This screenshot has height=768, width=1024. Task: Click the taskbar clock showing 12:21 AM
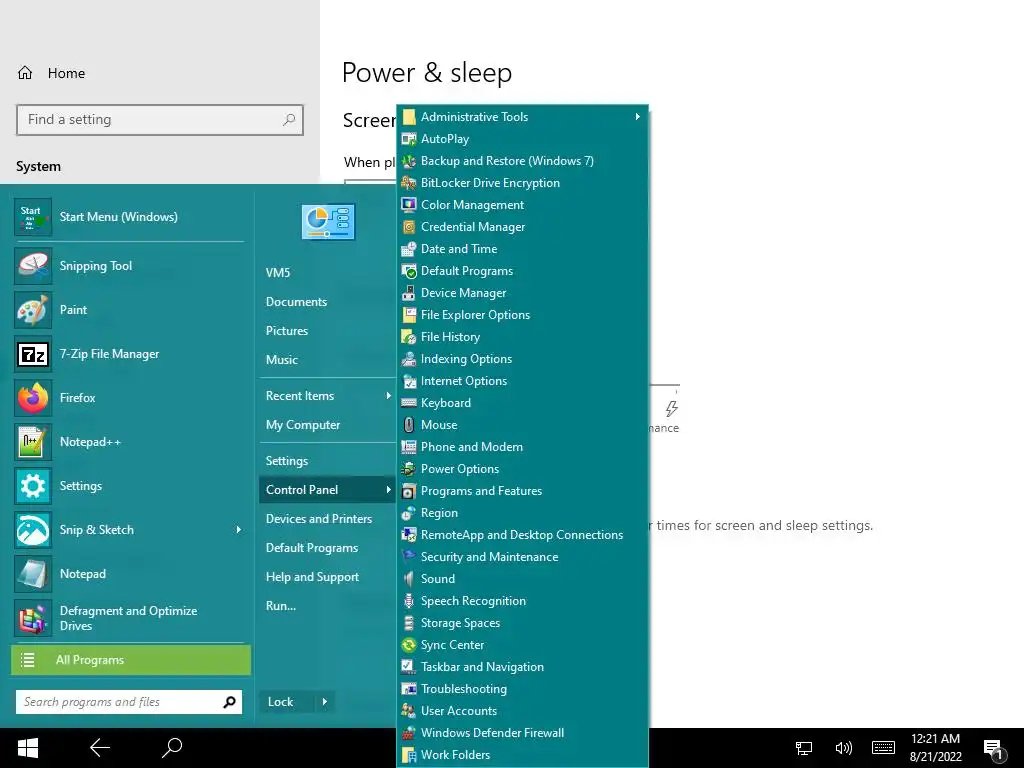(935, 748)
